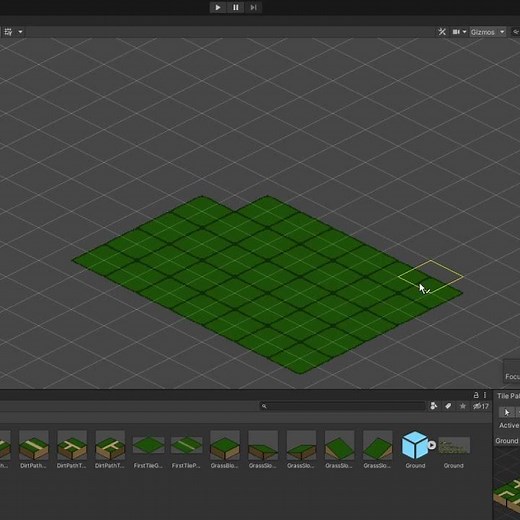
Task: Start Play mode with the Play button
Action: (x=218, y=7)
